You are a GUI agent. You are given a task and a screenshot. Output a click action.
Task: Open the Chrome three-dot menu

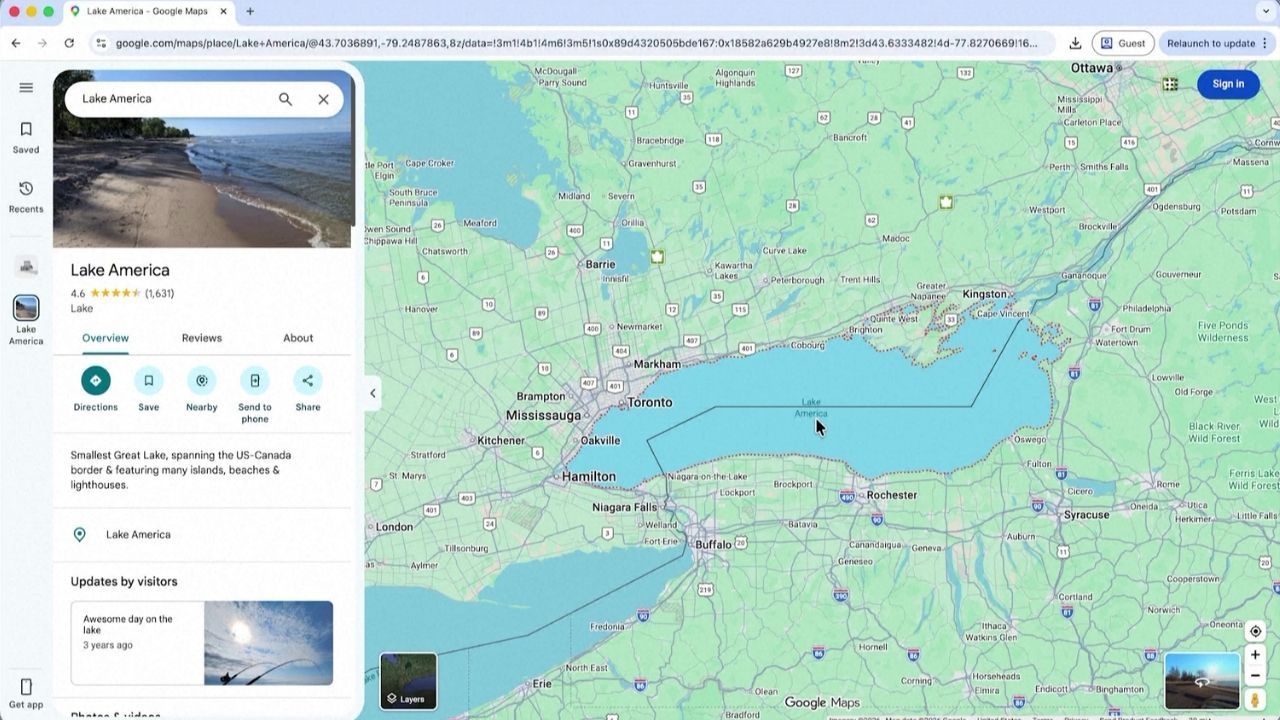[x=1265, y=43]
